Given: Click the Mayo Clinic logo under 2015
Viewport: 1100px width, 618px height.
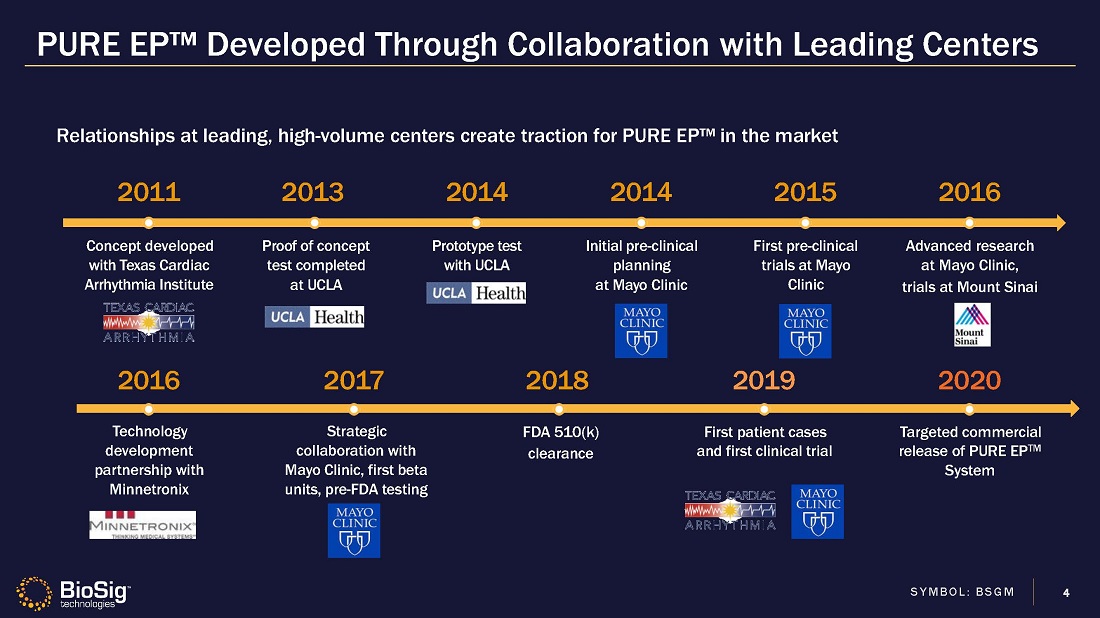Looking at the screenshot, I should (805, 331).
